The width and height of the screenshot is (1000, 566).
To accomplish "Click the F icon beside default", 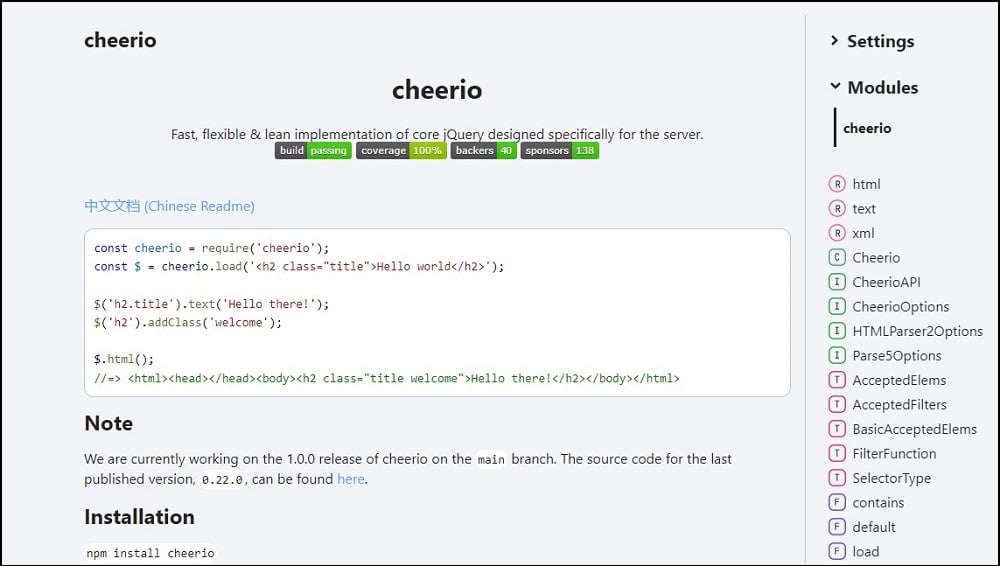I will pos(836,527).
